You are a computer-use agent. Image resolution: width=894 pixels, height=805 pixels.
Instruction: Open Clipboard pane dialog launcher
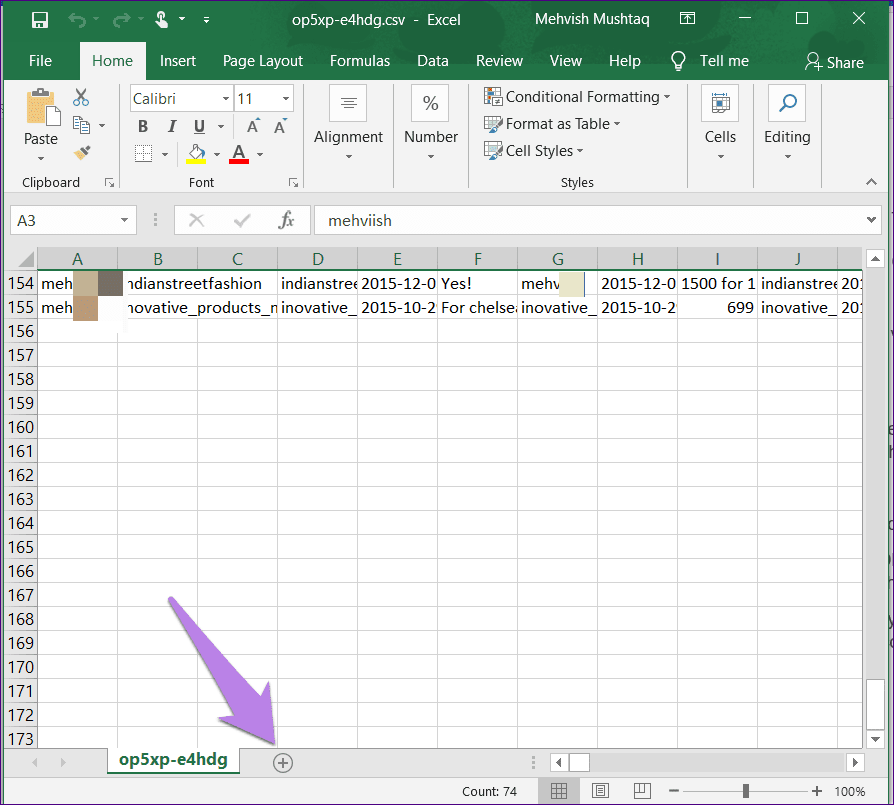(x=109, y=182)
